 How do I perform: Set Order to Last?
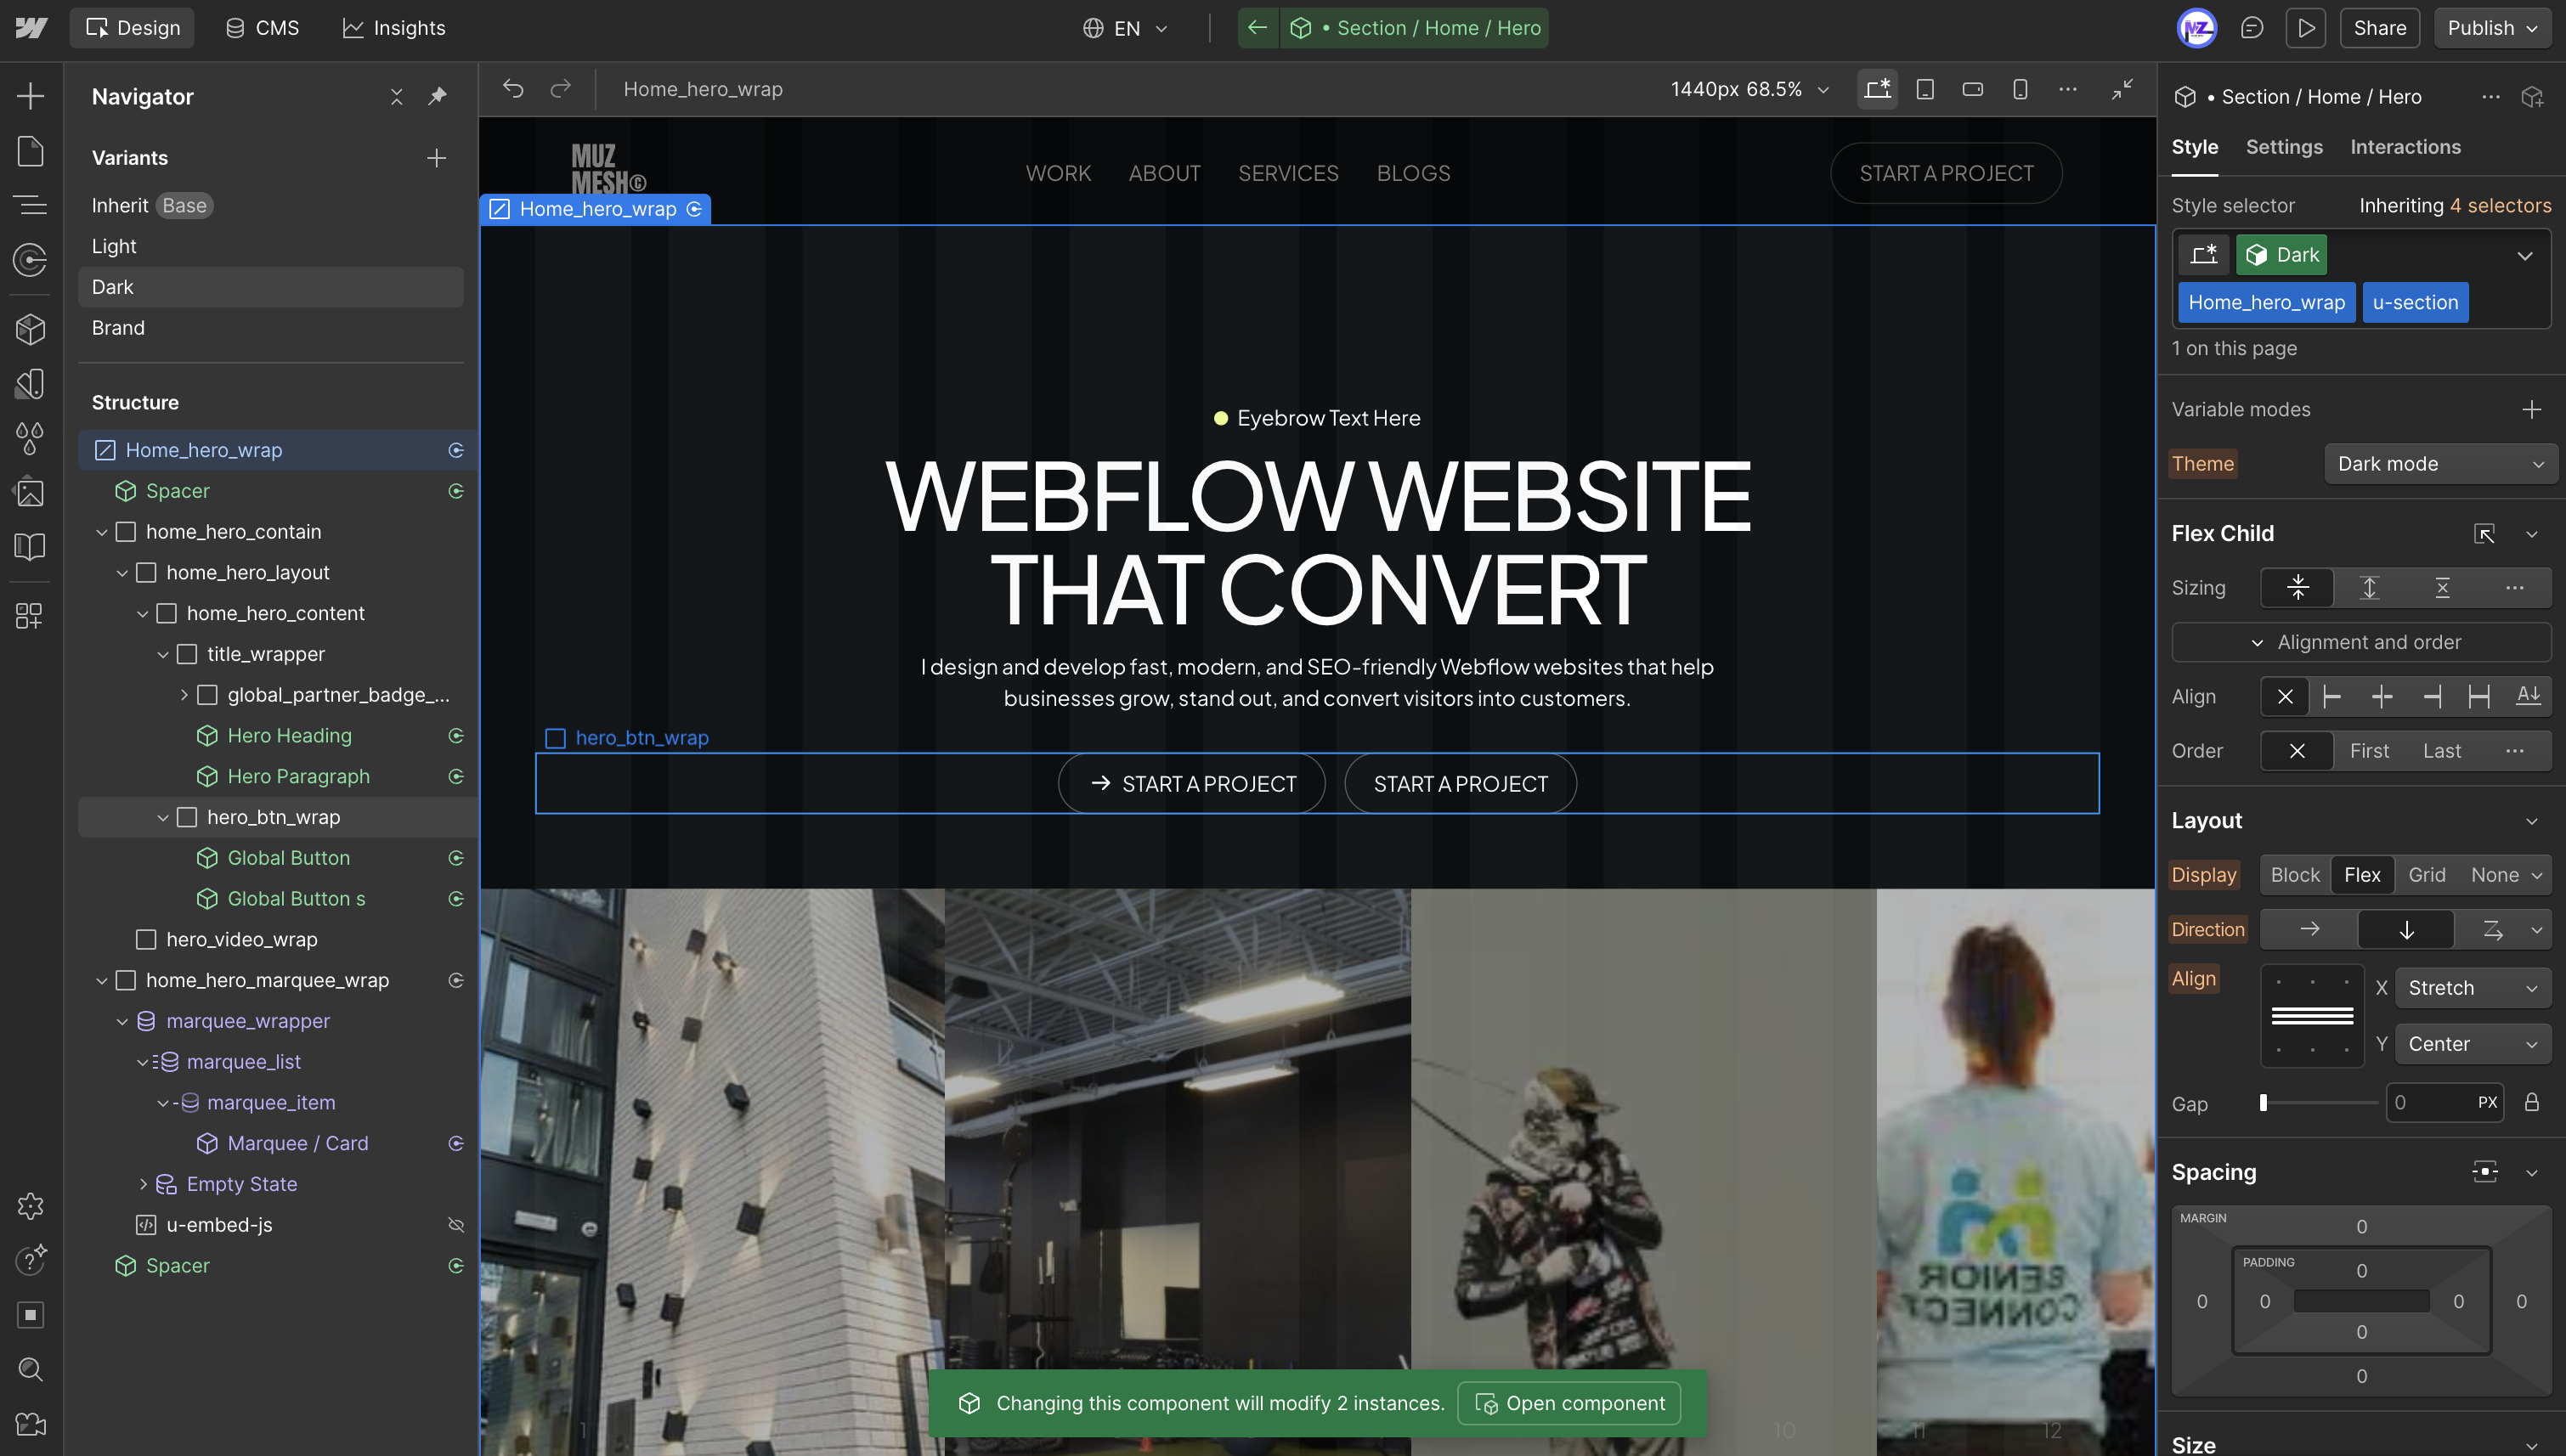click(2441, 751)
